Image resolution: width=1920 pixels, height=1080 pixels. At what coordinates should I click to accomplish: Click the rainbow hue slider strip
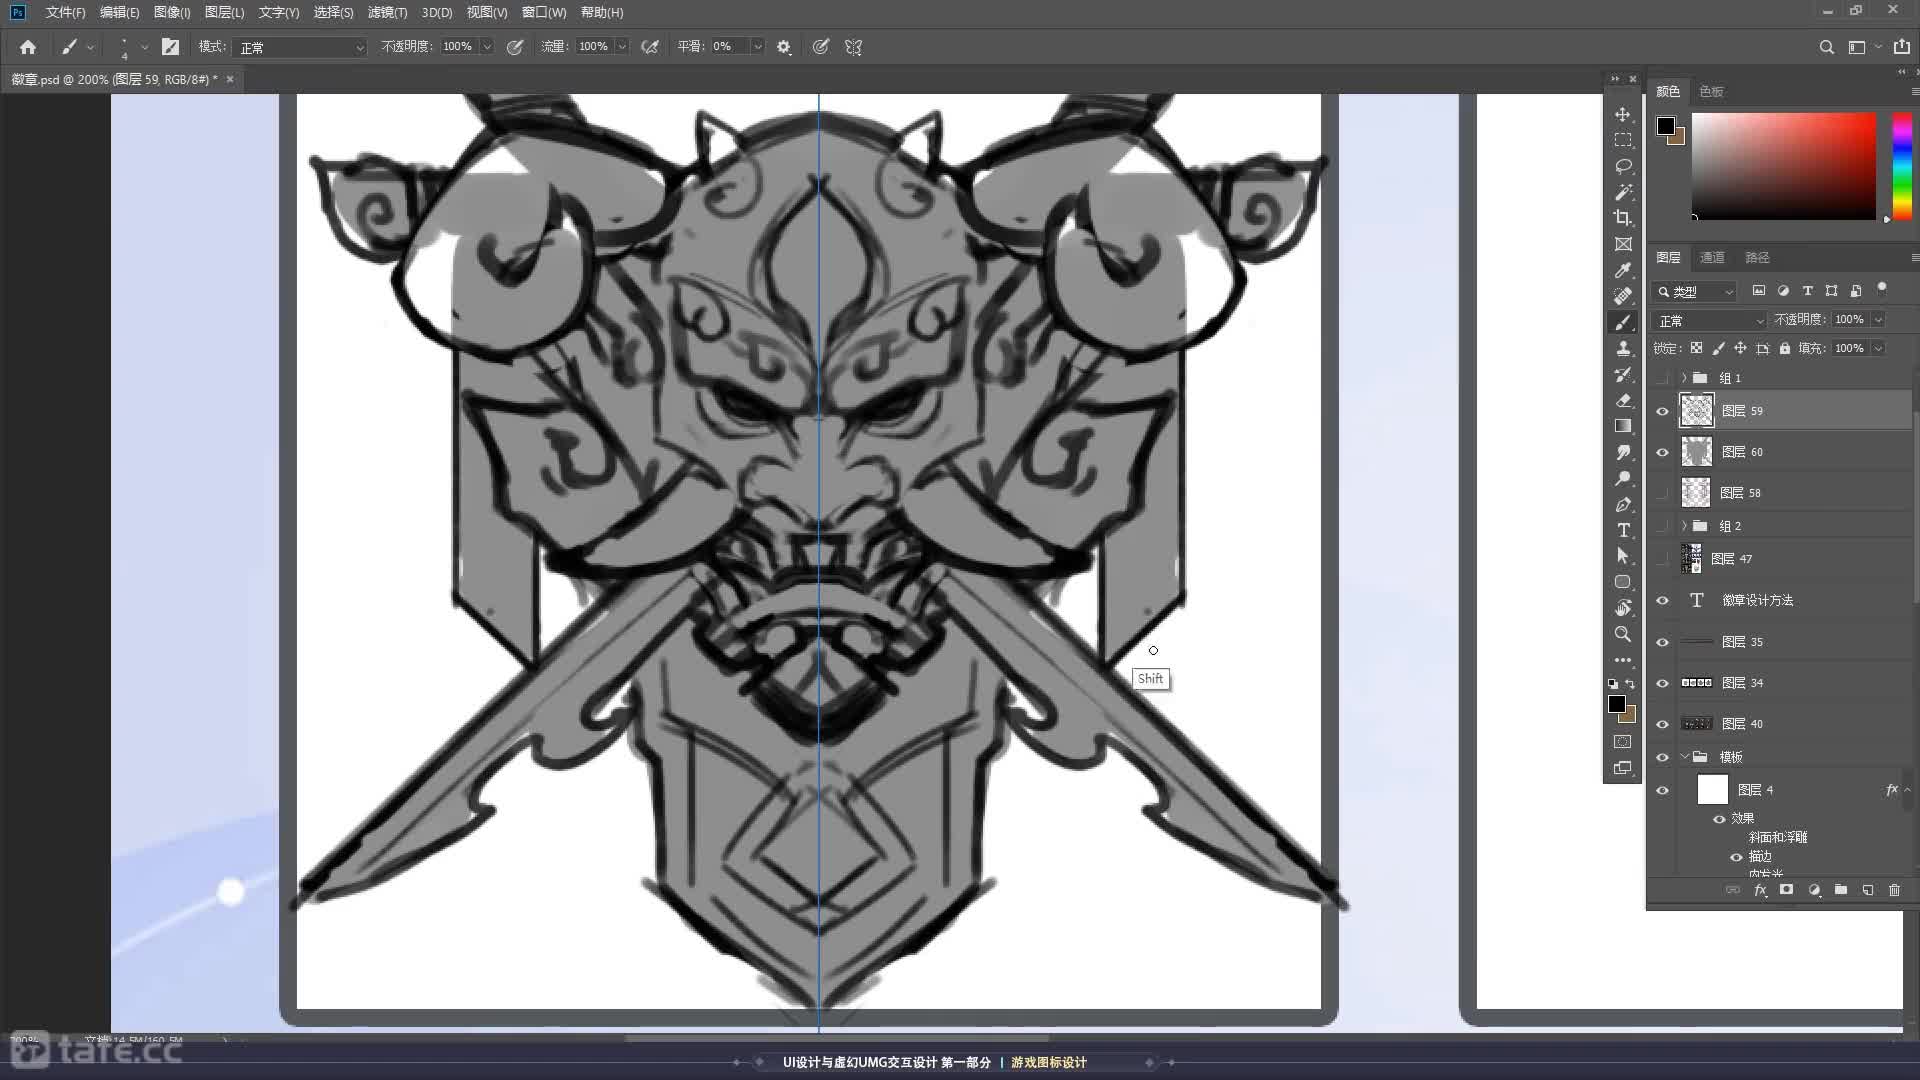pos(1902,165)
